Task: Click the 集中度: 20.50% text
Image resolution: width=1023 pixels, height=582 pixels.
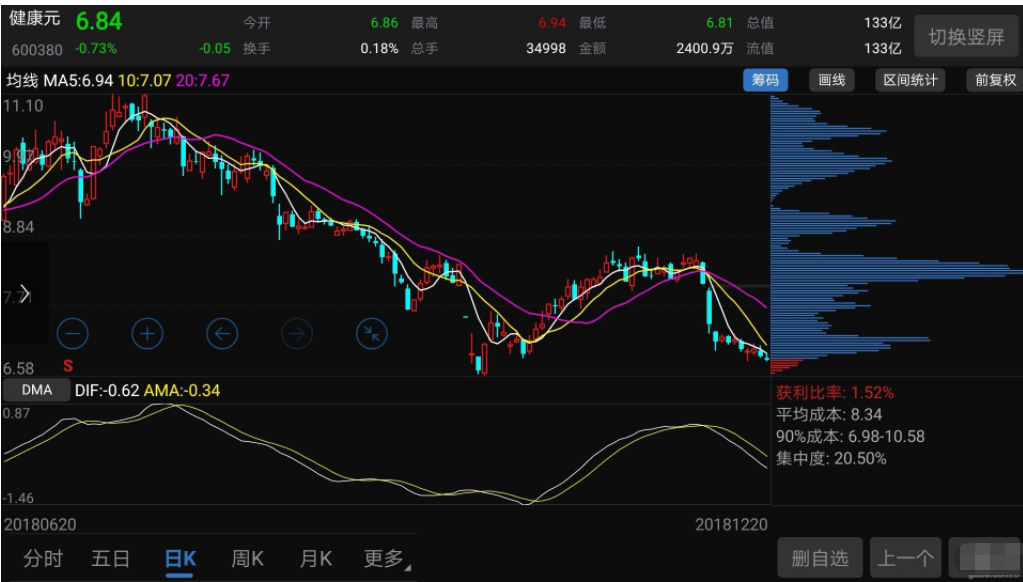Action: 831,459
